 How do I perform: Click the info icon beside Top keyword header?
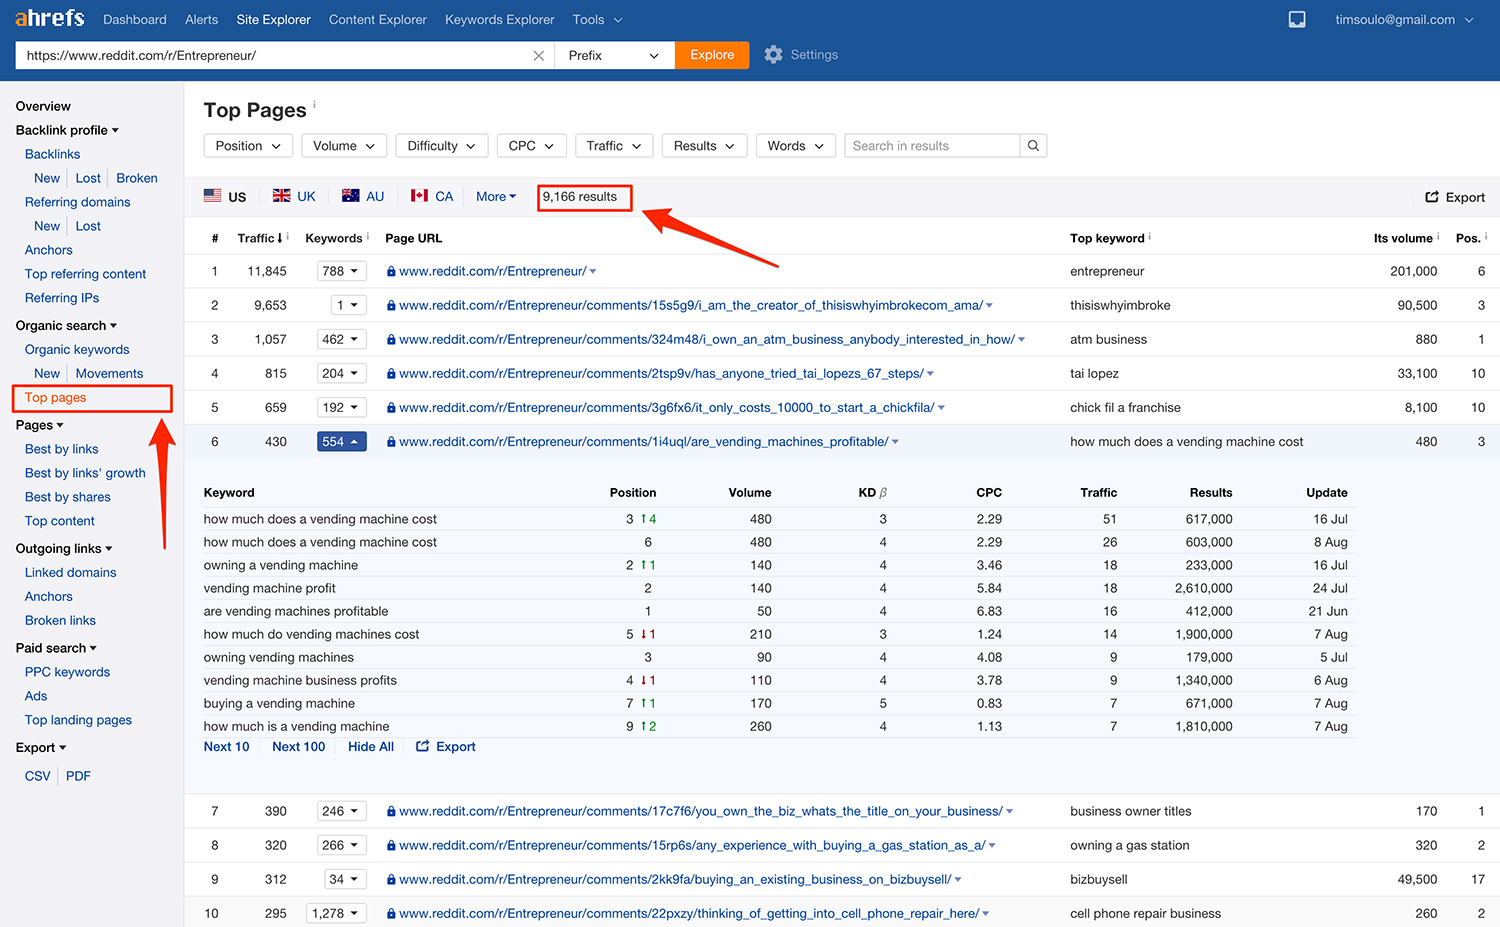click(x=1150, y=236)
